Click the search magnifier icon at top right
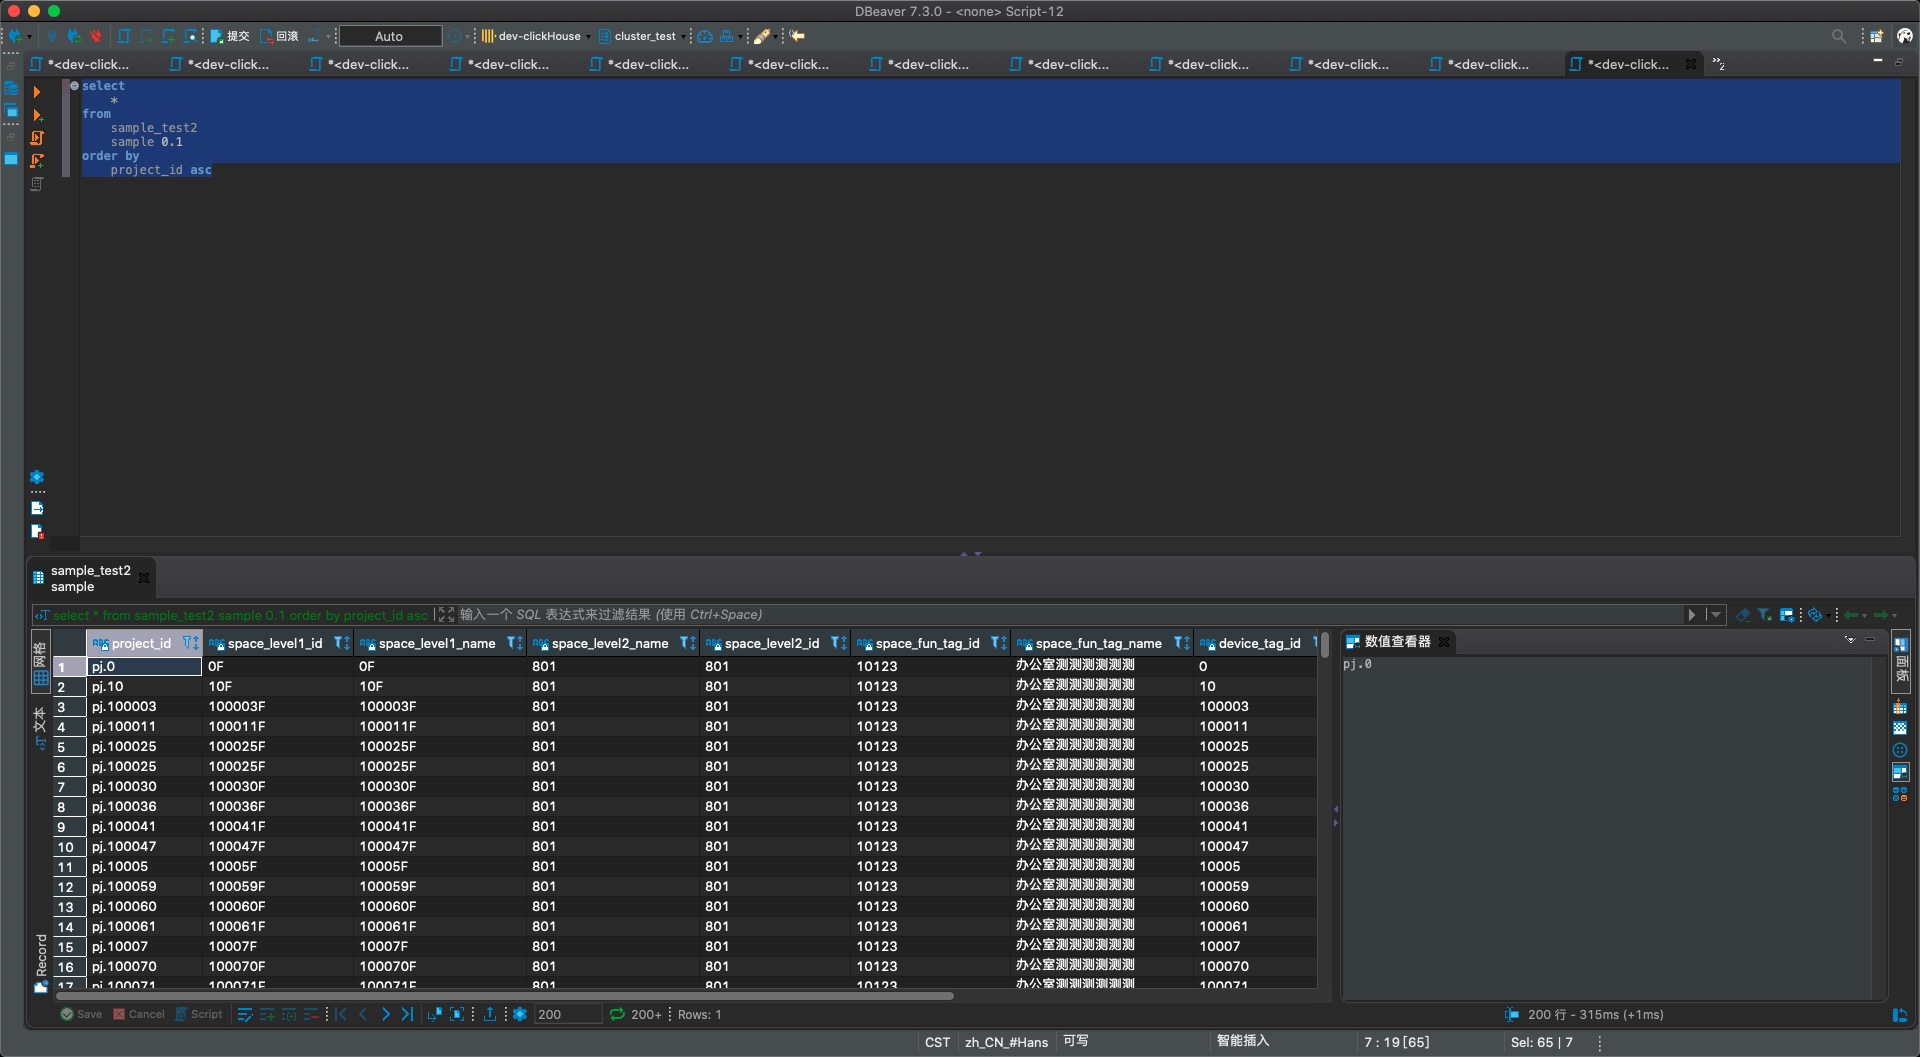This screenshot has width=1920, height=1057. click(1839, 36)
